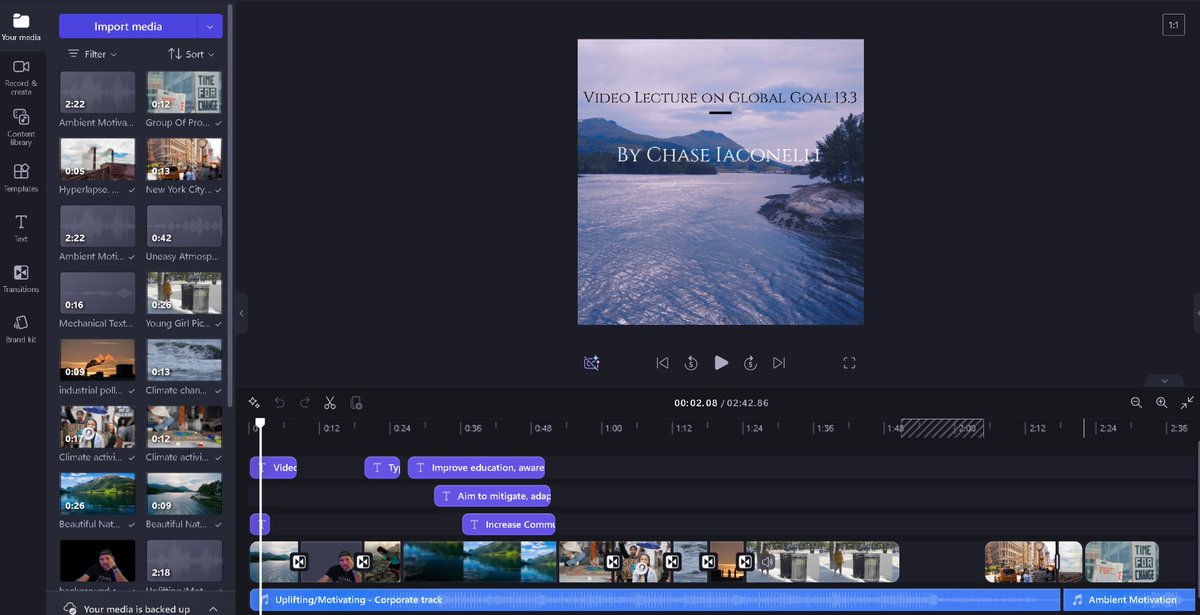Click the 0:24 mark on timeline ruler
This screenshot has height=615, width=1200.
coord(401,428)
